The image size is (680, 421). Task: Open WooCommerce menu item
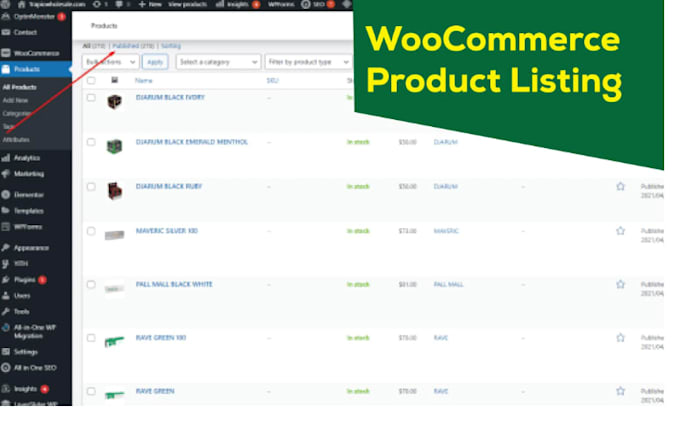(x=36, y=53)
